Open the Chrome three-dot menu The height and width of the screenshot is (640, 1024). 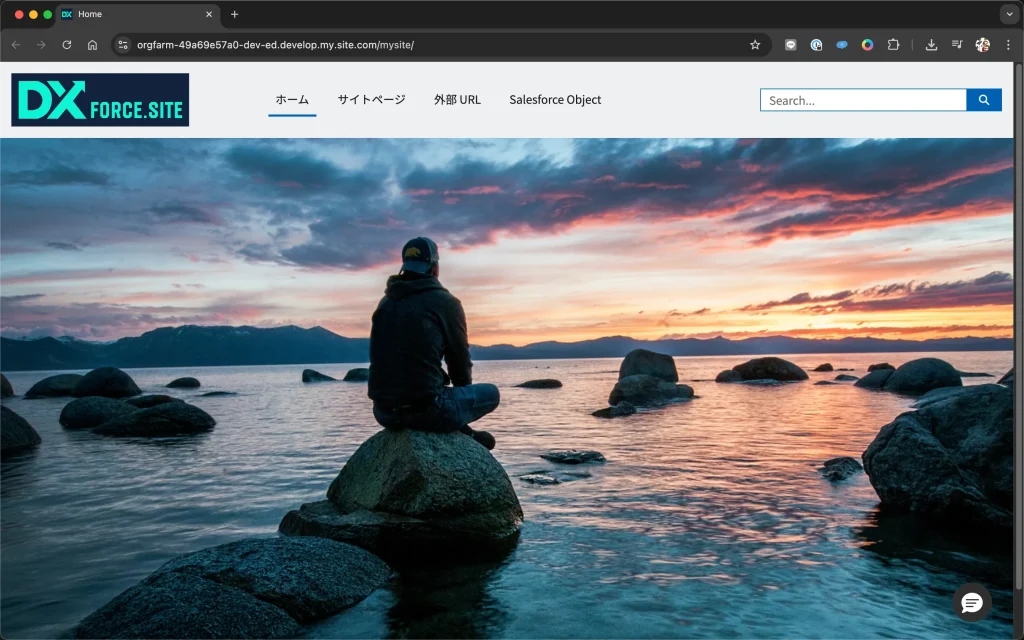coord(1008,45)
